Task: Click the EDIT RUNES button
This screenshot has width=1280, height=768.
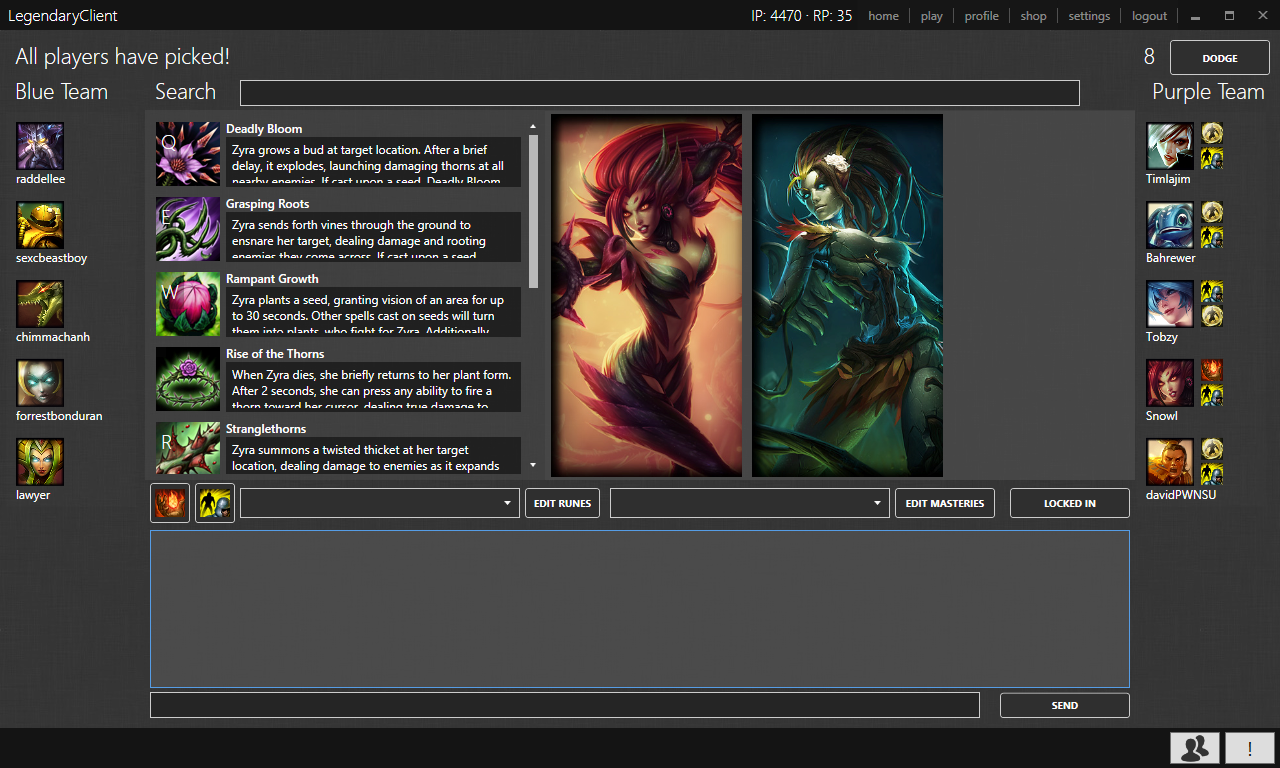Action: 562,503
